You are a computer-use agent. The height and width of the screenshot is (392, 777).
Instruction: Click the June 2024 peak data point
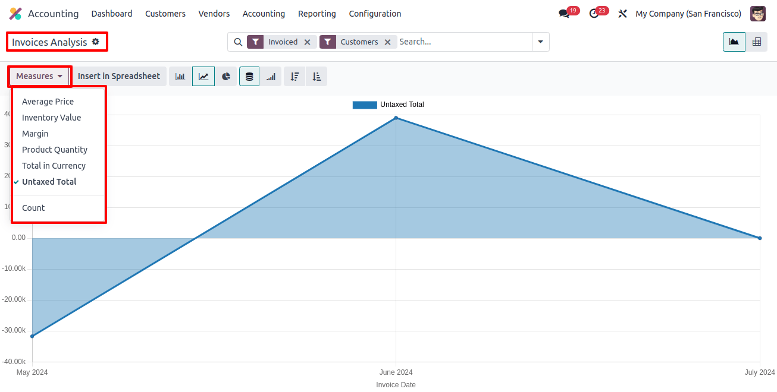click(x=396, y=118)
